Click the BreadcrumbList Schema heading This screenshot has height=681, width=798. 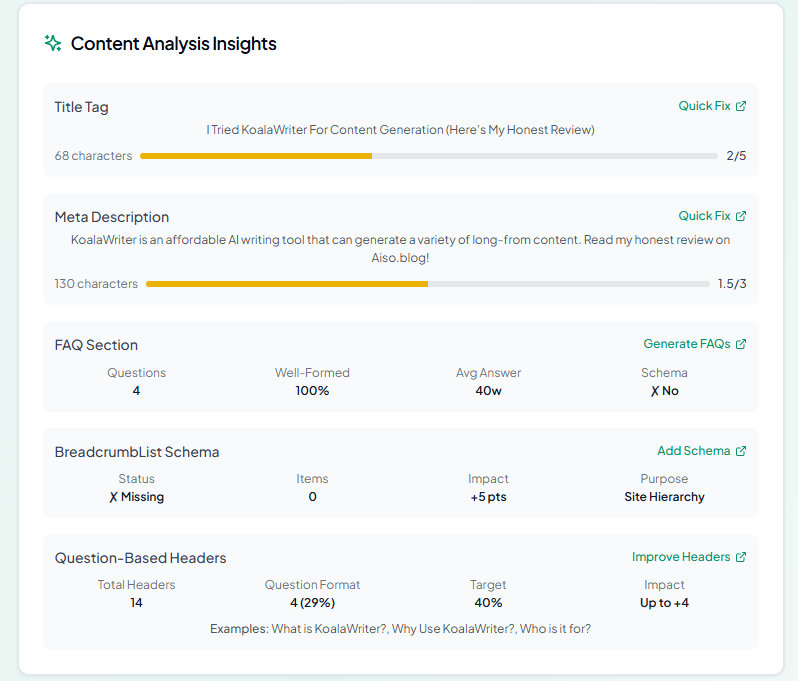pyautogui.click(x=137, y=452)
